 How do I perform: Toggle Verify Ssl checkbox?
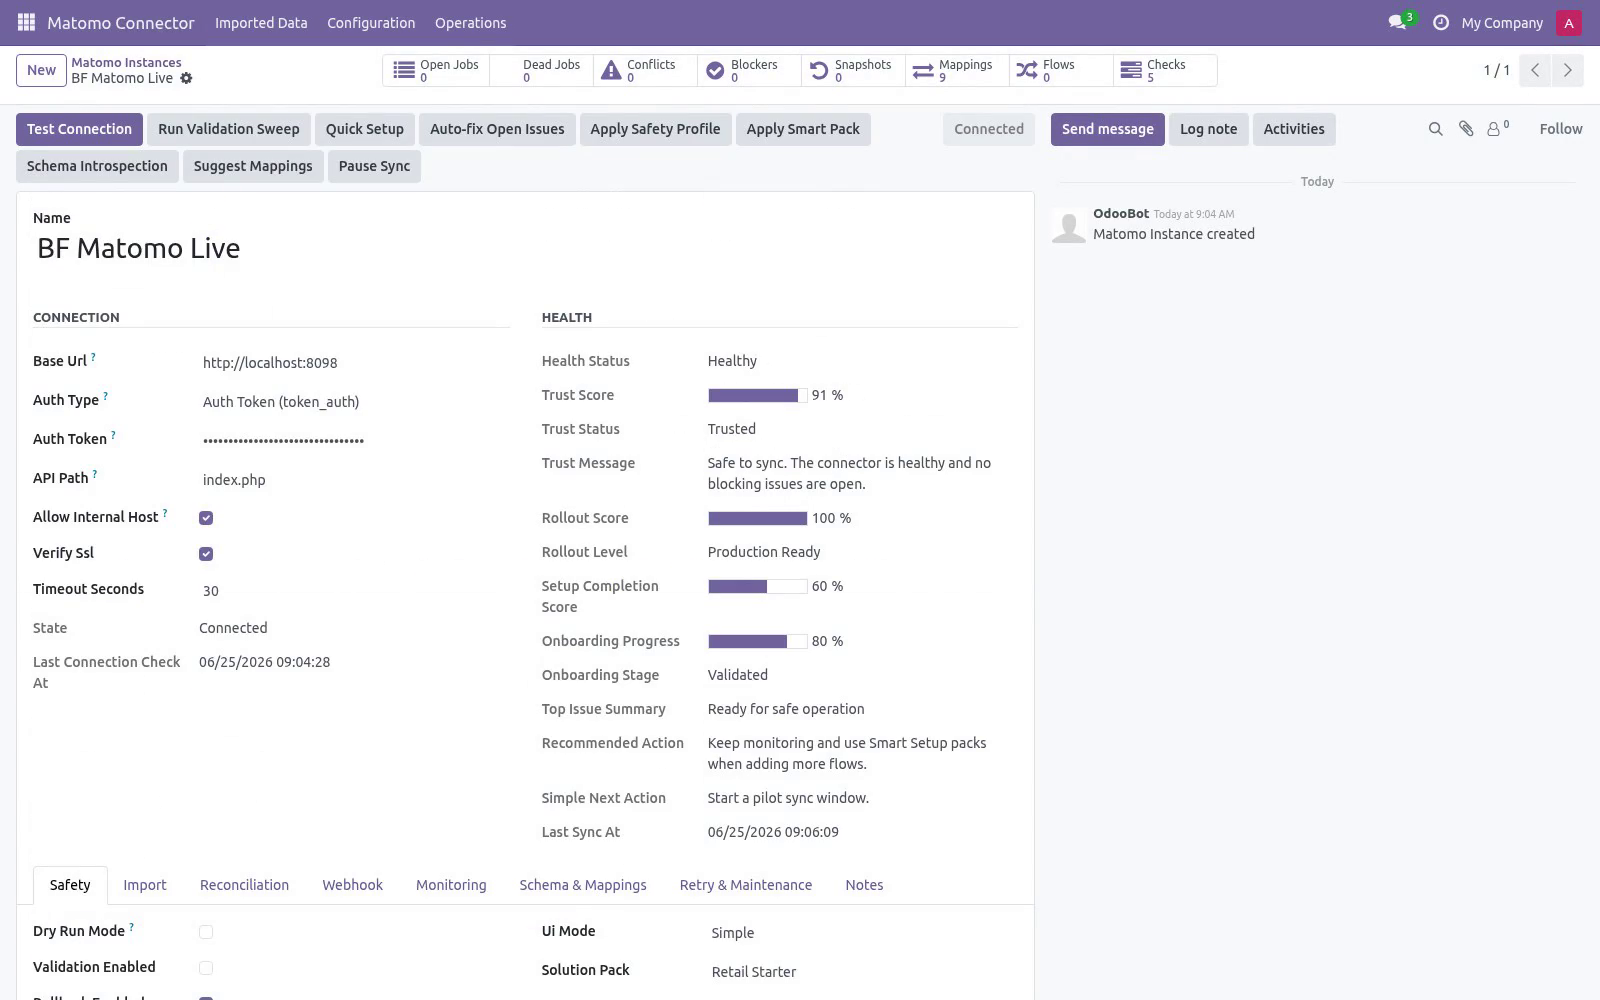point(206,554)
